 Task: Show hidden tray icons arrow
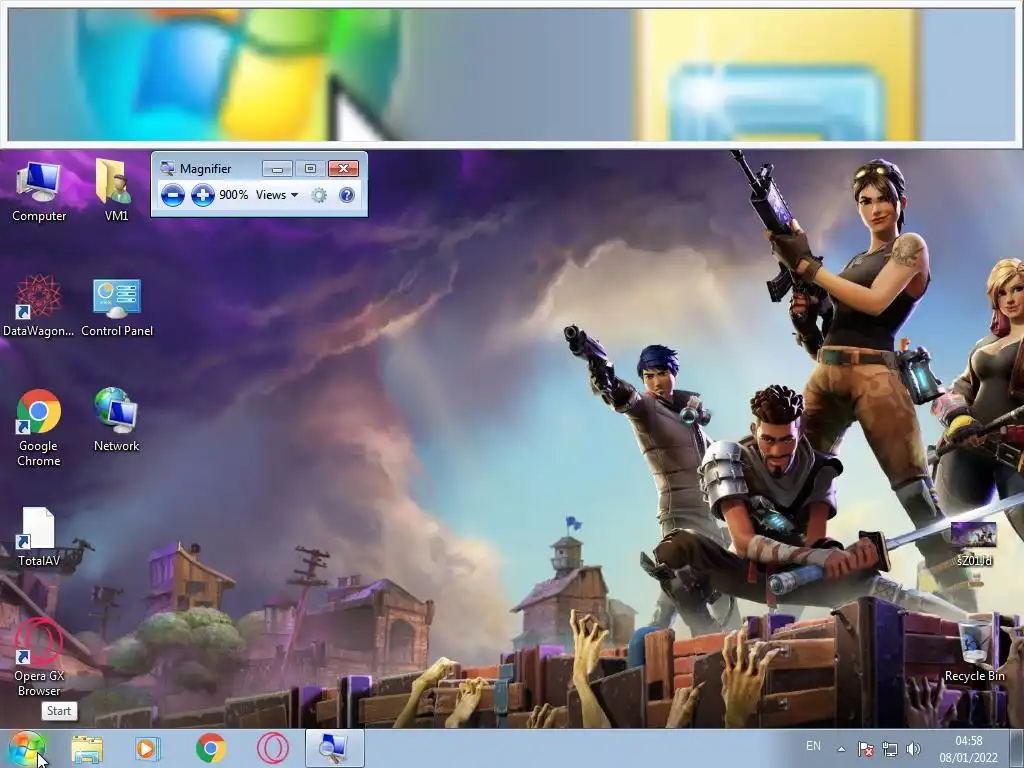pyautogui.click(x=842, y=749)
